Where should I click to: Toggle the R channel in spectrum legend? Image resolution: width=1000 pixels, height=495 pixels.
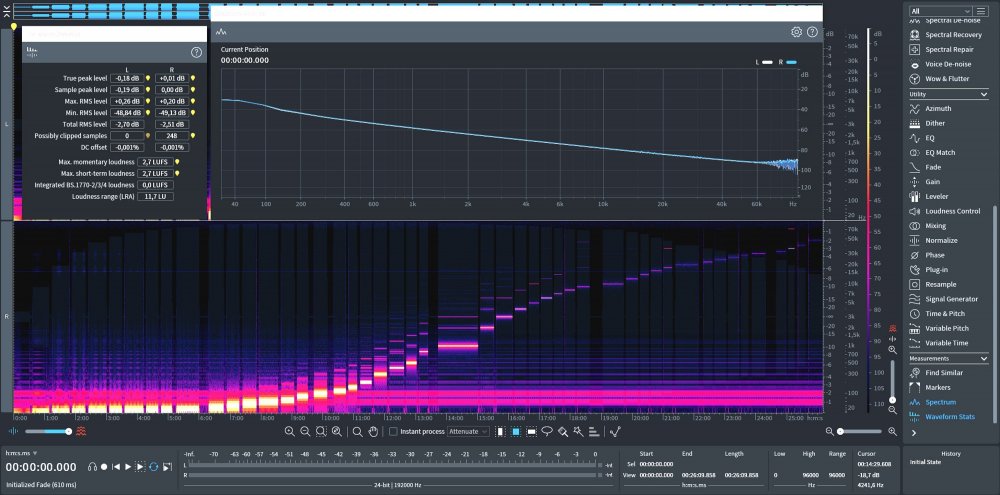786,62
